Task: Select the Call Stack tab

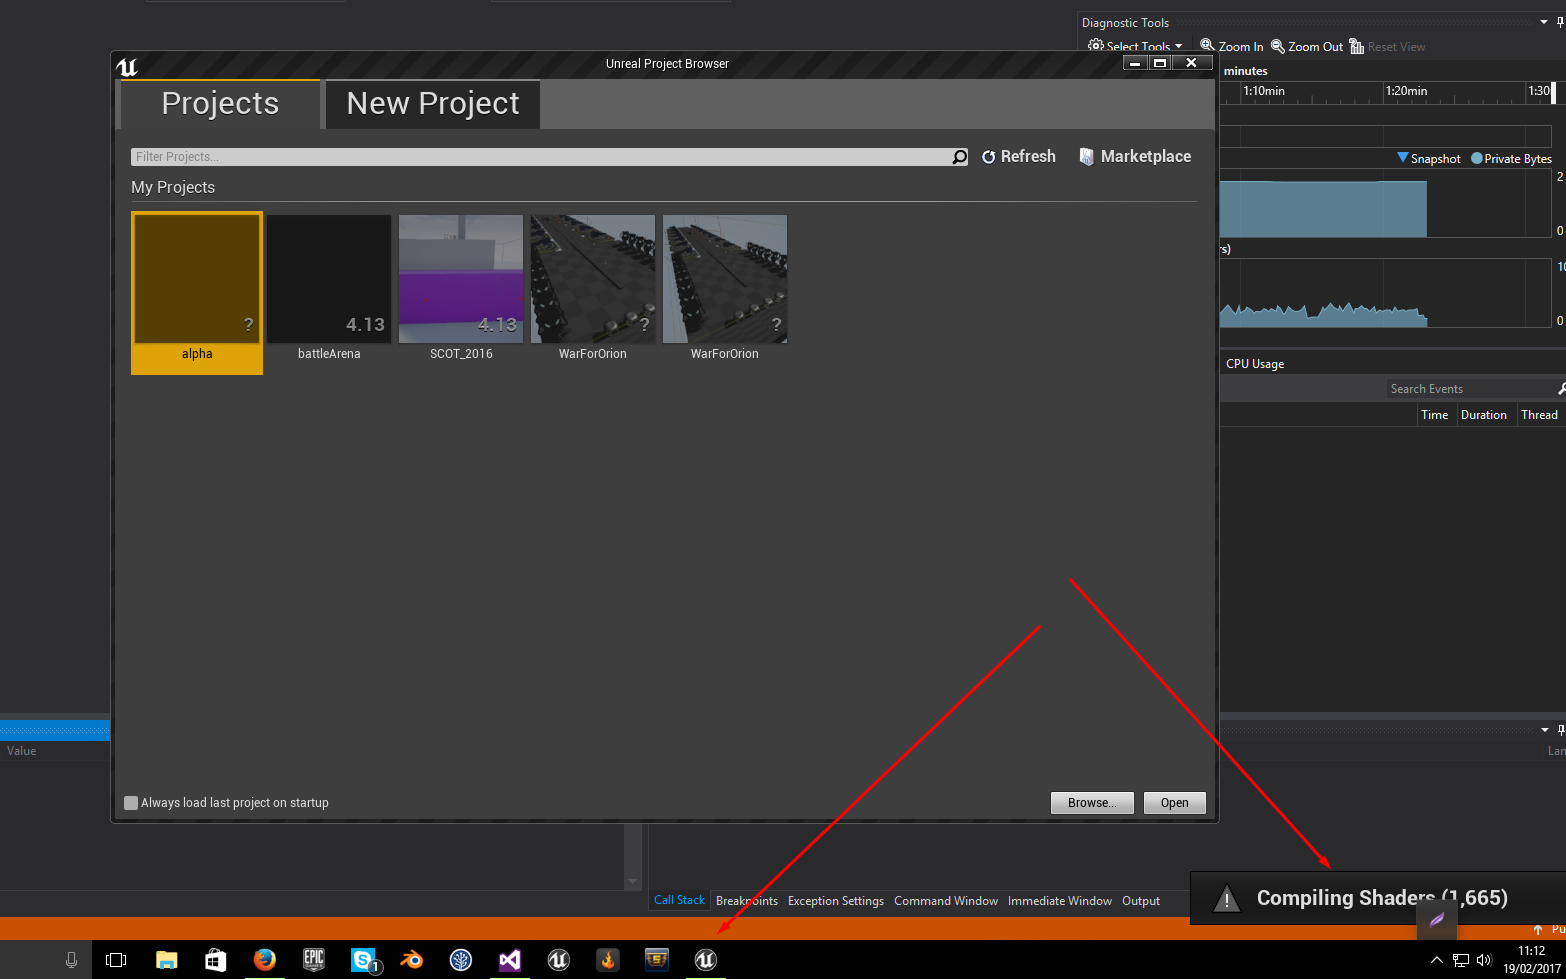Action: pyautogui.click(x=679, y=901)
